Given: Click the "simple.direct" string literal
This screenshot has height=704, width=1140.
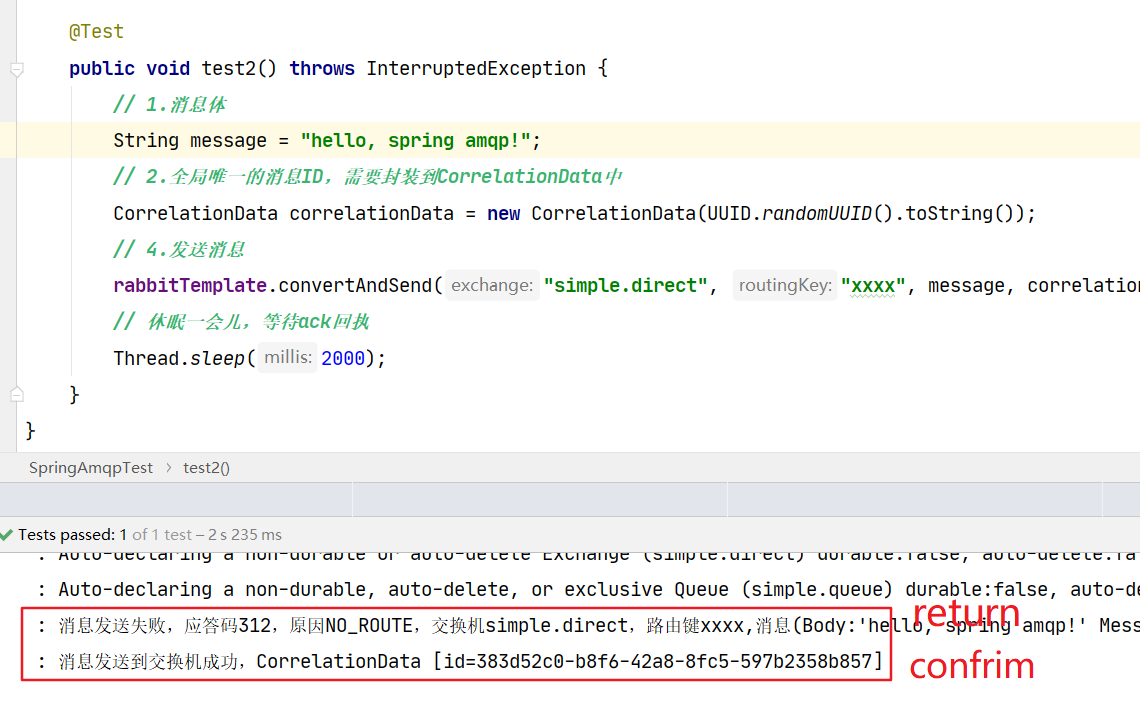Looking at the screenshot, I should [x=625, y=286].
